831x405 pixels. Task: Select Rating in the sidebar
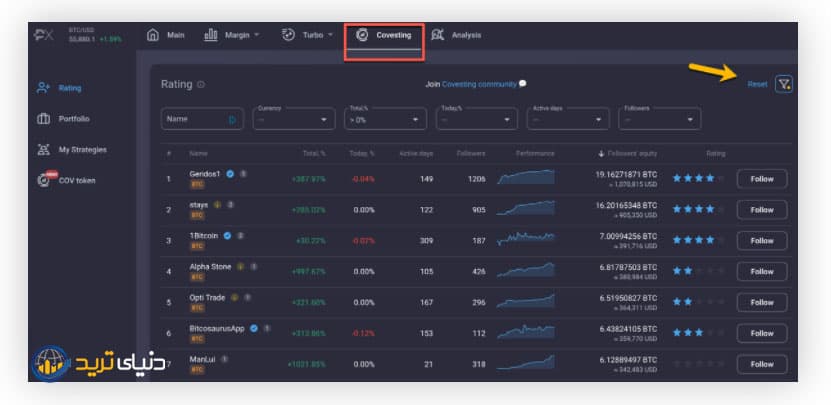(x=70, y=88)
